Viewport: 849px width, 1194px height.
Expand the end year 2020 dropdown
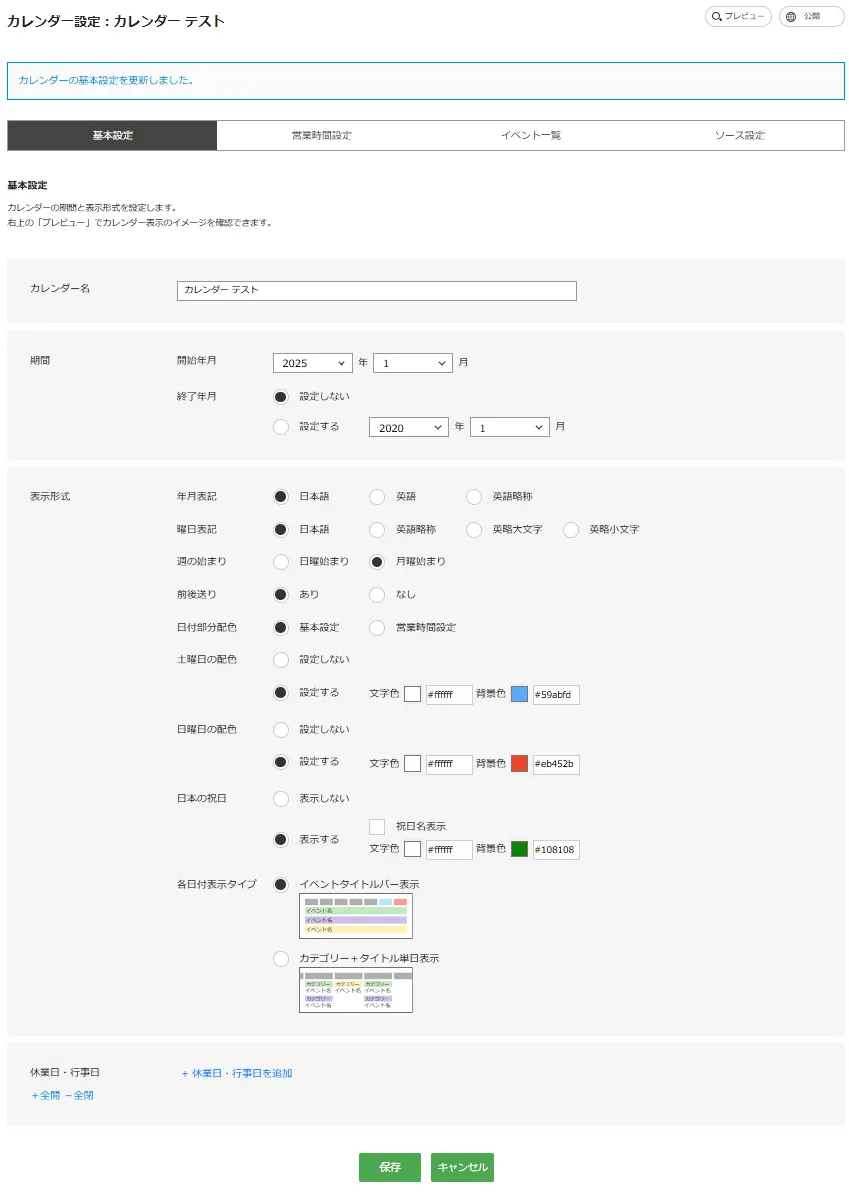408,428
